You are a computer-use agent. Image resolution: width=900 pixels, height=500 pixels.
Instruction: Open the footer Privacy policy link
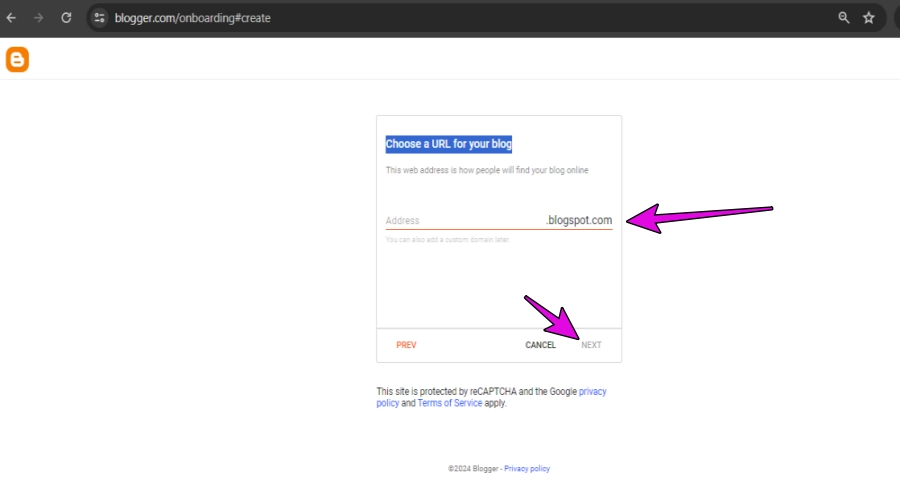[527, 468]
